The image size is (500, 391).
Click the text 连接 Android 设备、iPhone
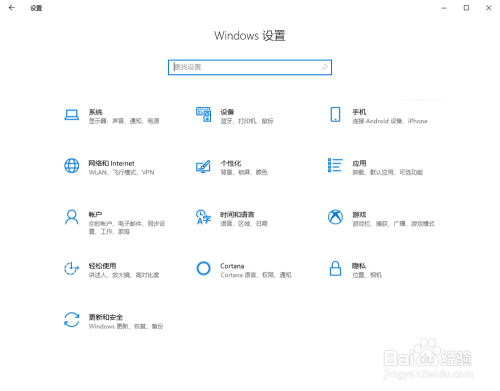tap(390, 121)
